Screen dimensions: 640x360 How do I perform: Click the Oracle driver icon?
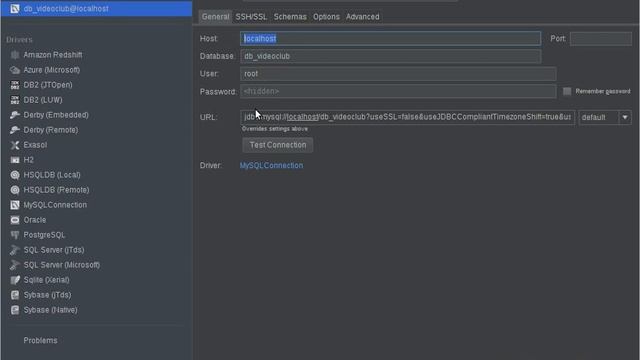[15, 220]
